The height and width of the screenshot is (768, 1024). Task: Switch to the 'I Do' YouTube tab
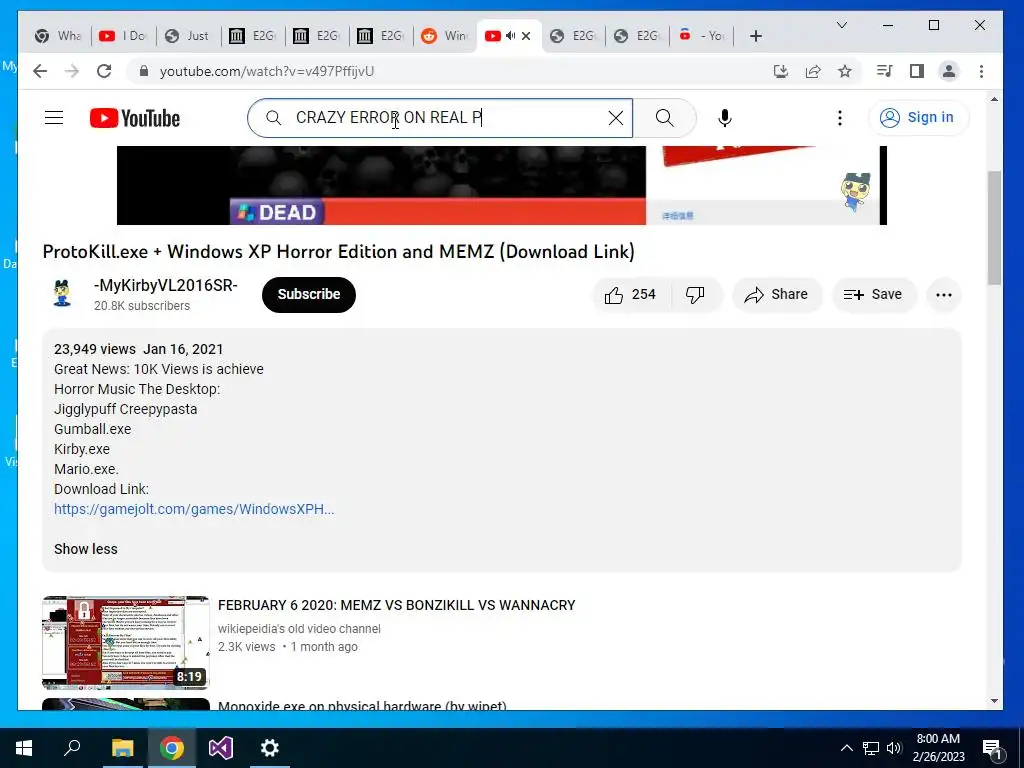pyautogui.click(x=123, y=36)
